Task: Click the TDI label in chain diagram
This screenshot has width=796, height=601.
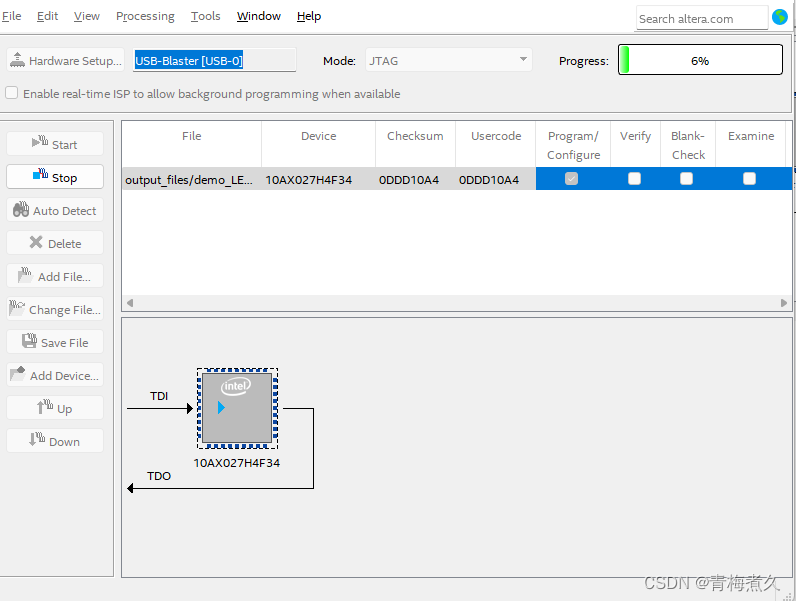Action: (x=159, y=396)
